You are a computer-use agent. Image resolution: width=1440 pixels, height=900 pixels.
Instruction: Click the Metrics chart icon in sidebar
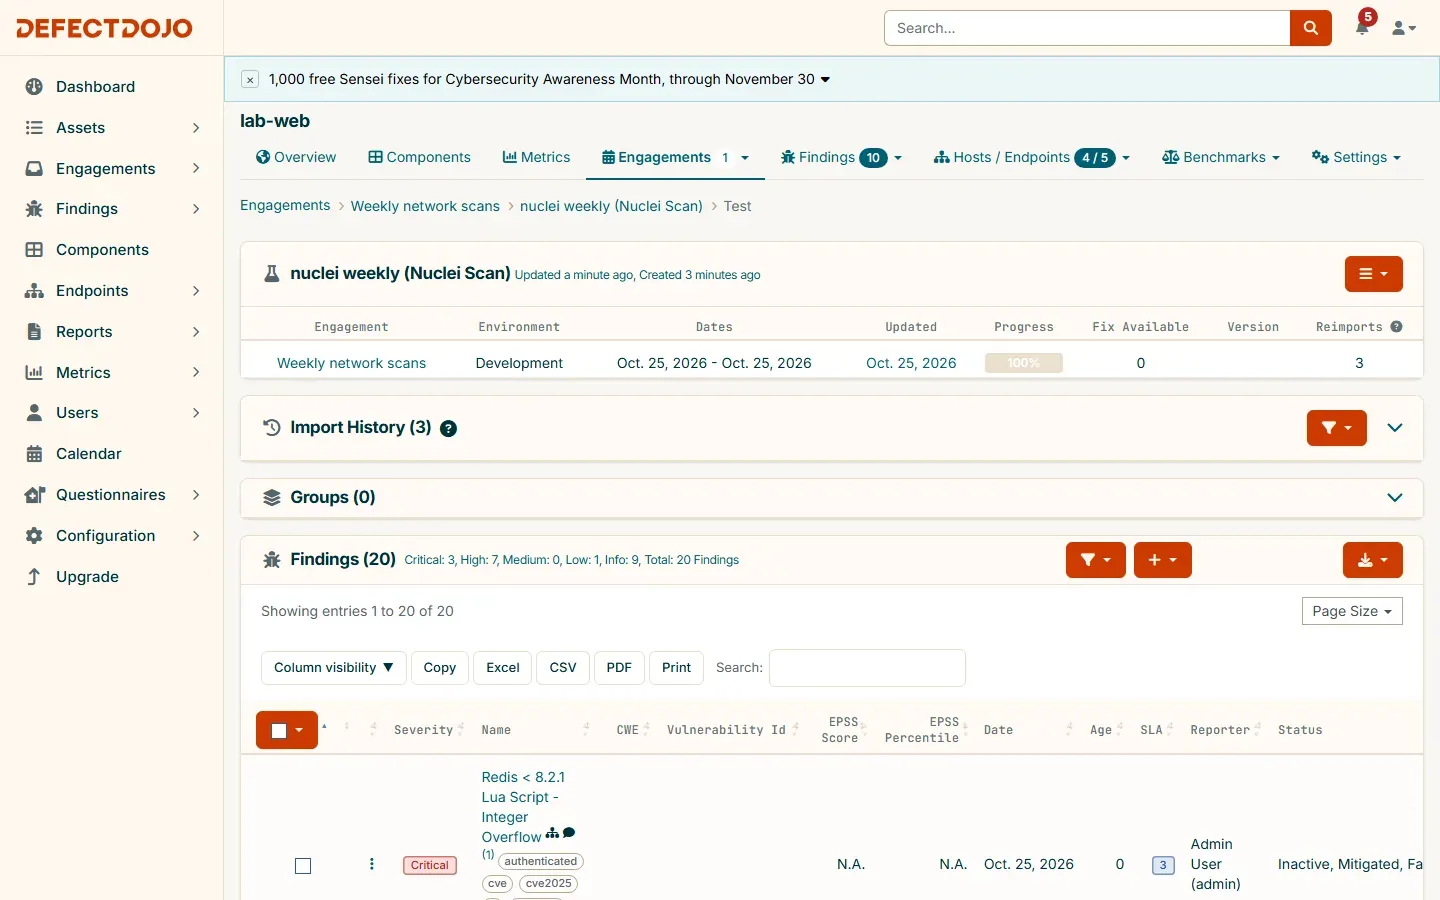[x=34, y=373]
